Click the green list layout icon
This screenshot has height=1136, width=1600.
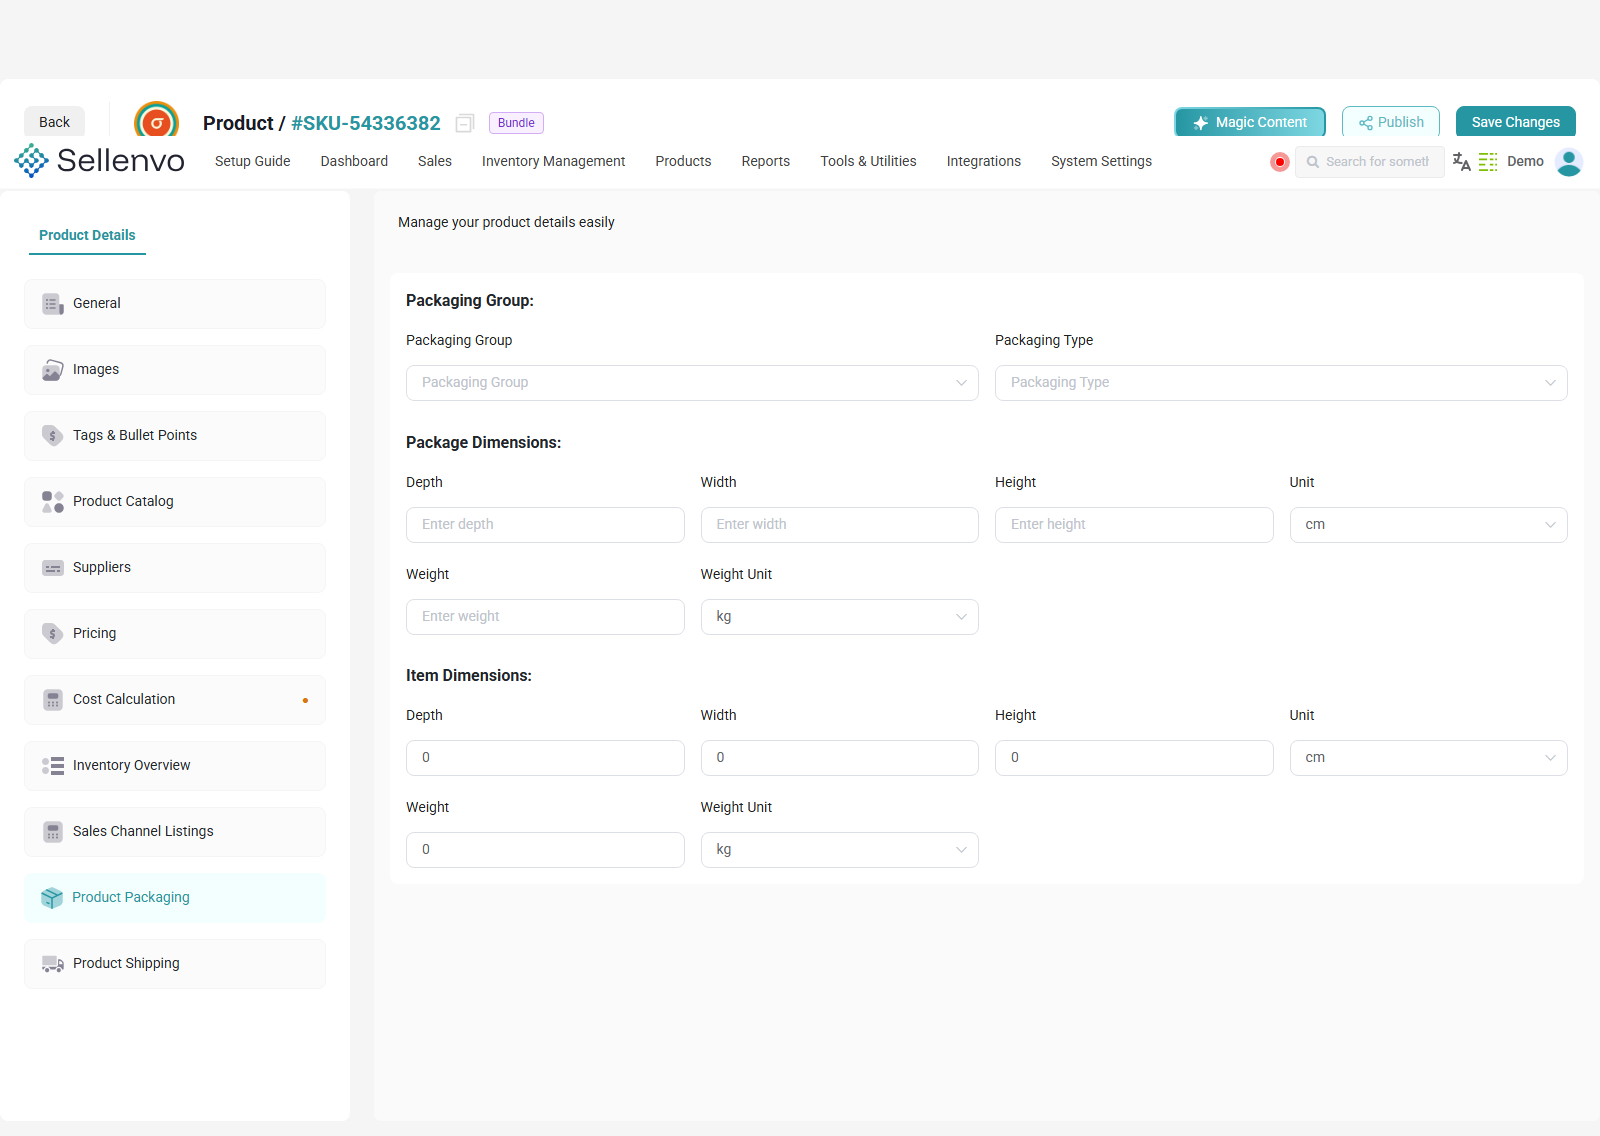coord(1488,162)
